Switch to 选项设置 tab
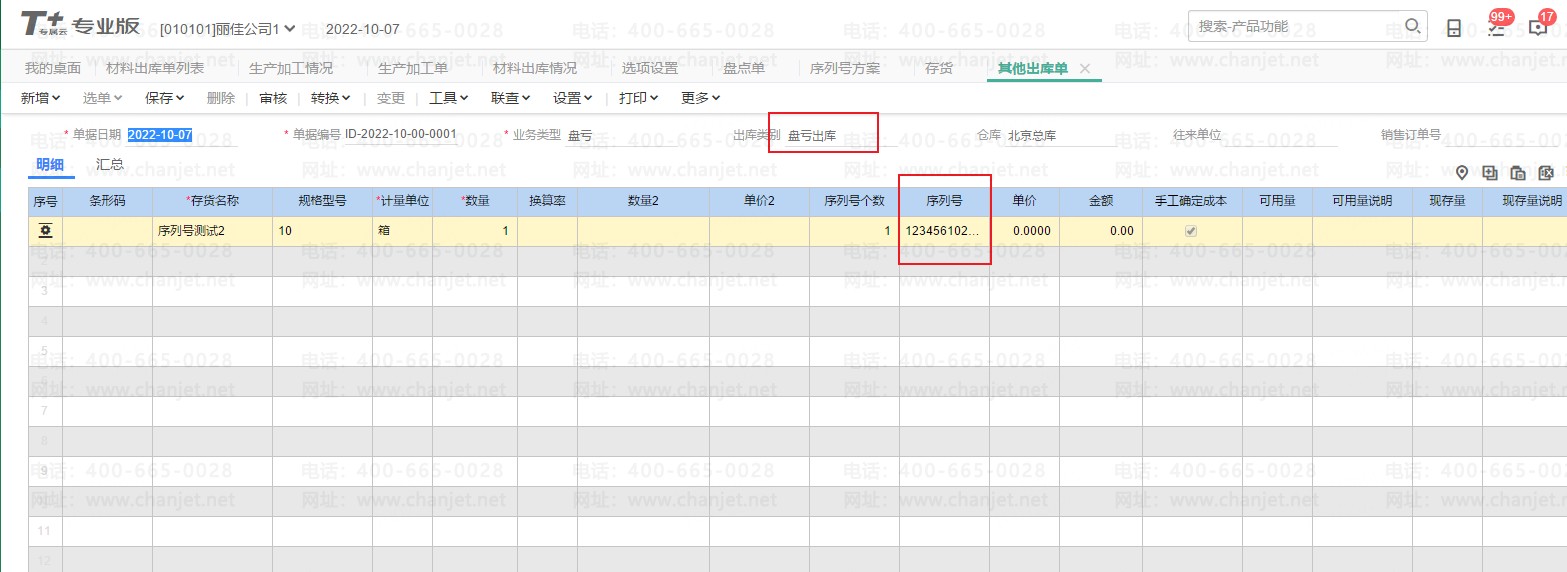 click(650, 68)
